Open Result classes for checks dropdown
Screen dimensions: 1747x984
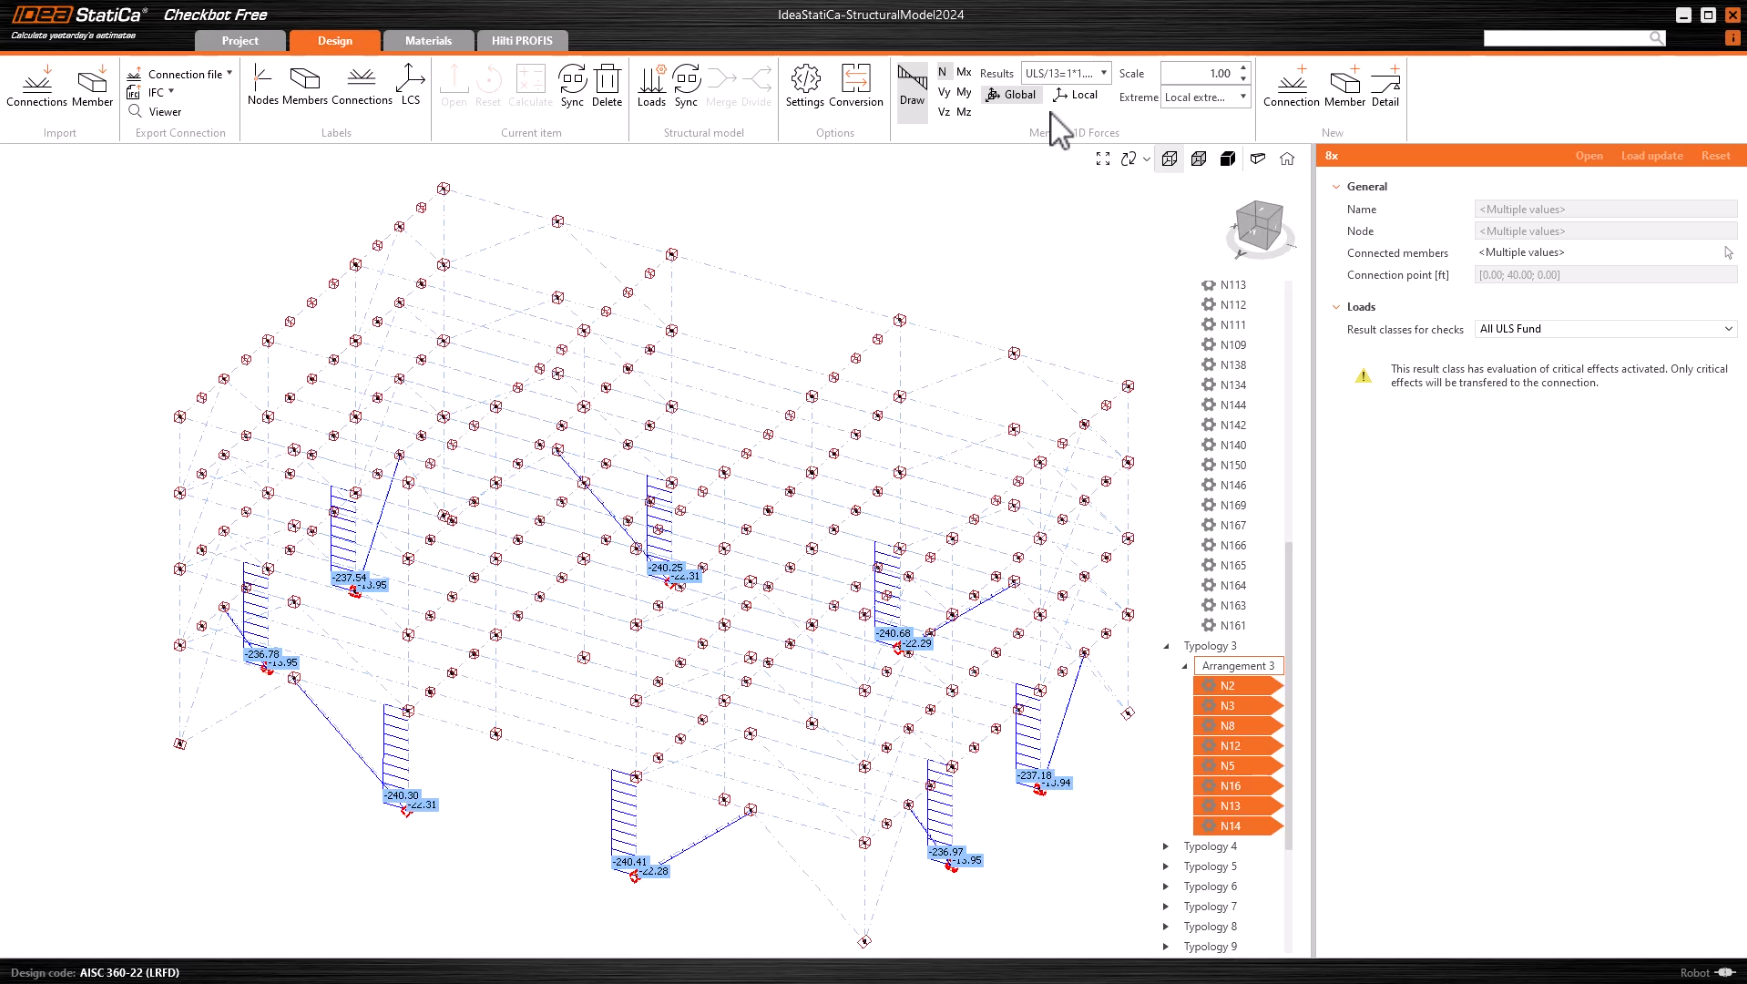coord(1605,329)
